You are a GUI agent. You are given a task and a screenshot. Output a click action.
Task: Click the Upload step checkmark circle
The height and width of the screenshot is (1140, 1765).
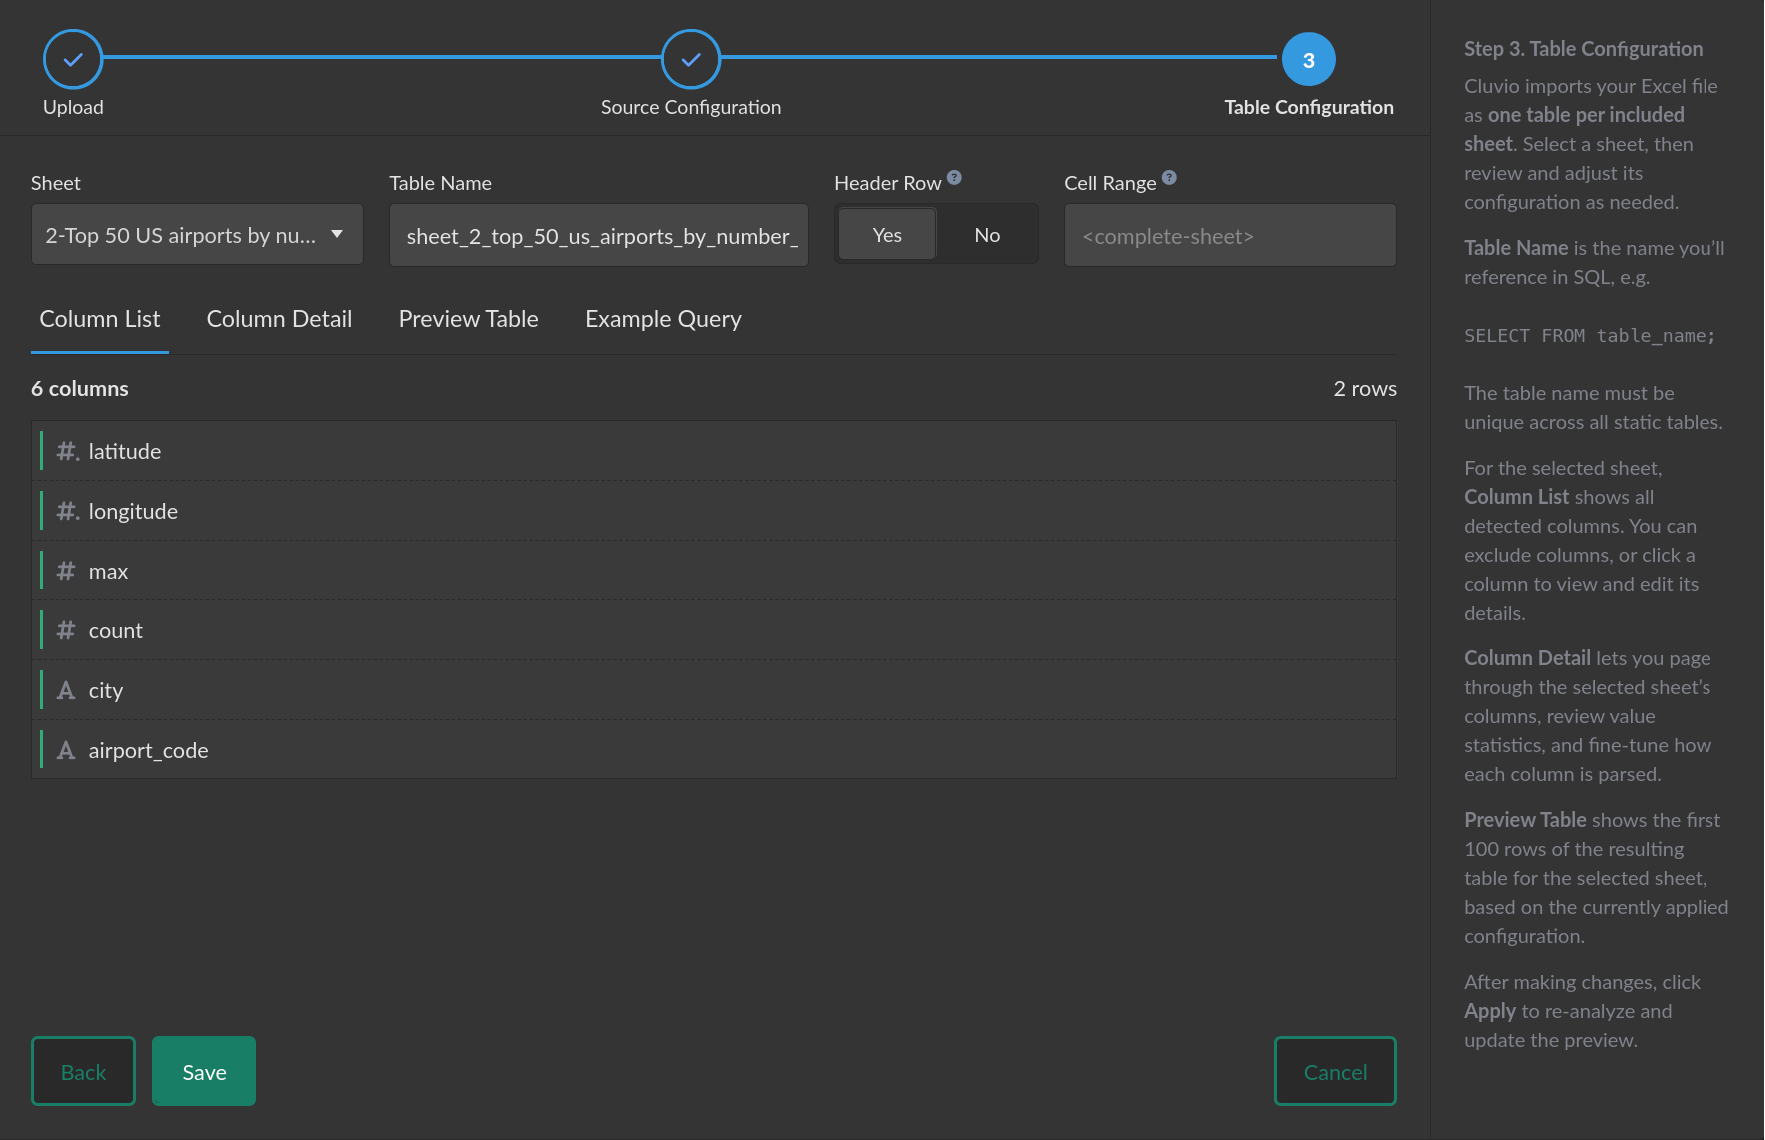click(x=73, y=60)
